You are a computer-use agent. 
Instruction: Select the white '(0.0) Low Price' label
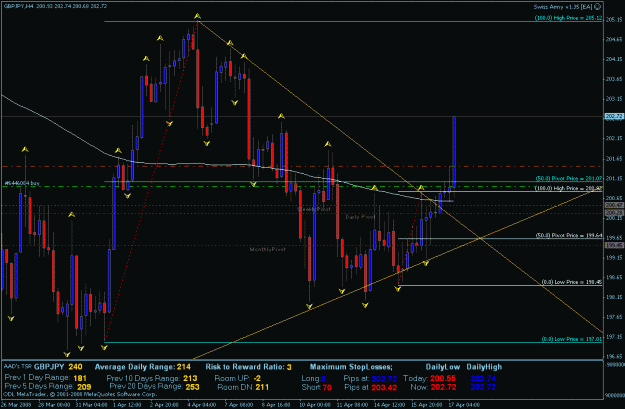572,282
